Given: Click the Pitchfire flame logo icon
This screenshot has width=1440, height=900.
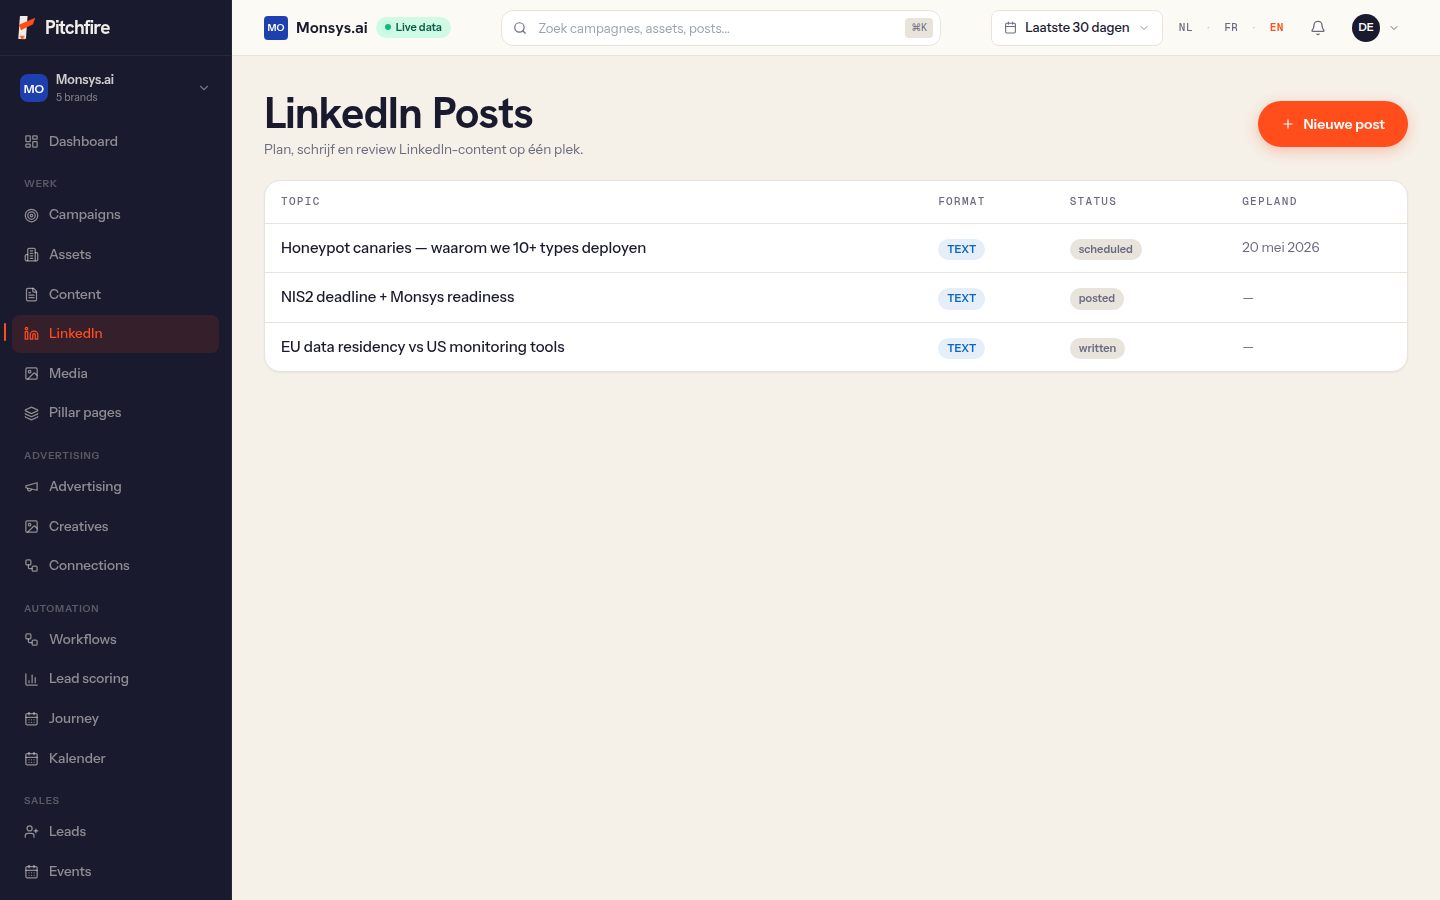Looking at the screenshot, I should [x=27, y=28].
